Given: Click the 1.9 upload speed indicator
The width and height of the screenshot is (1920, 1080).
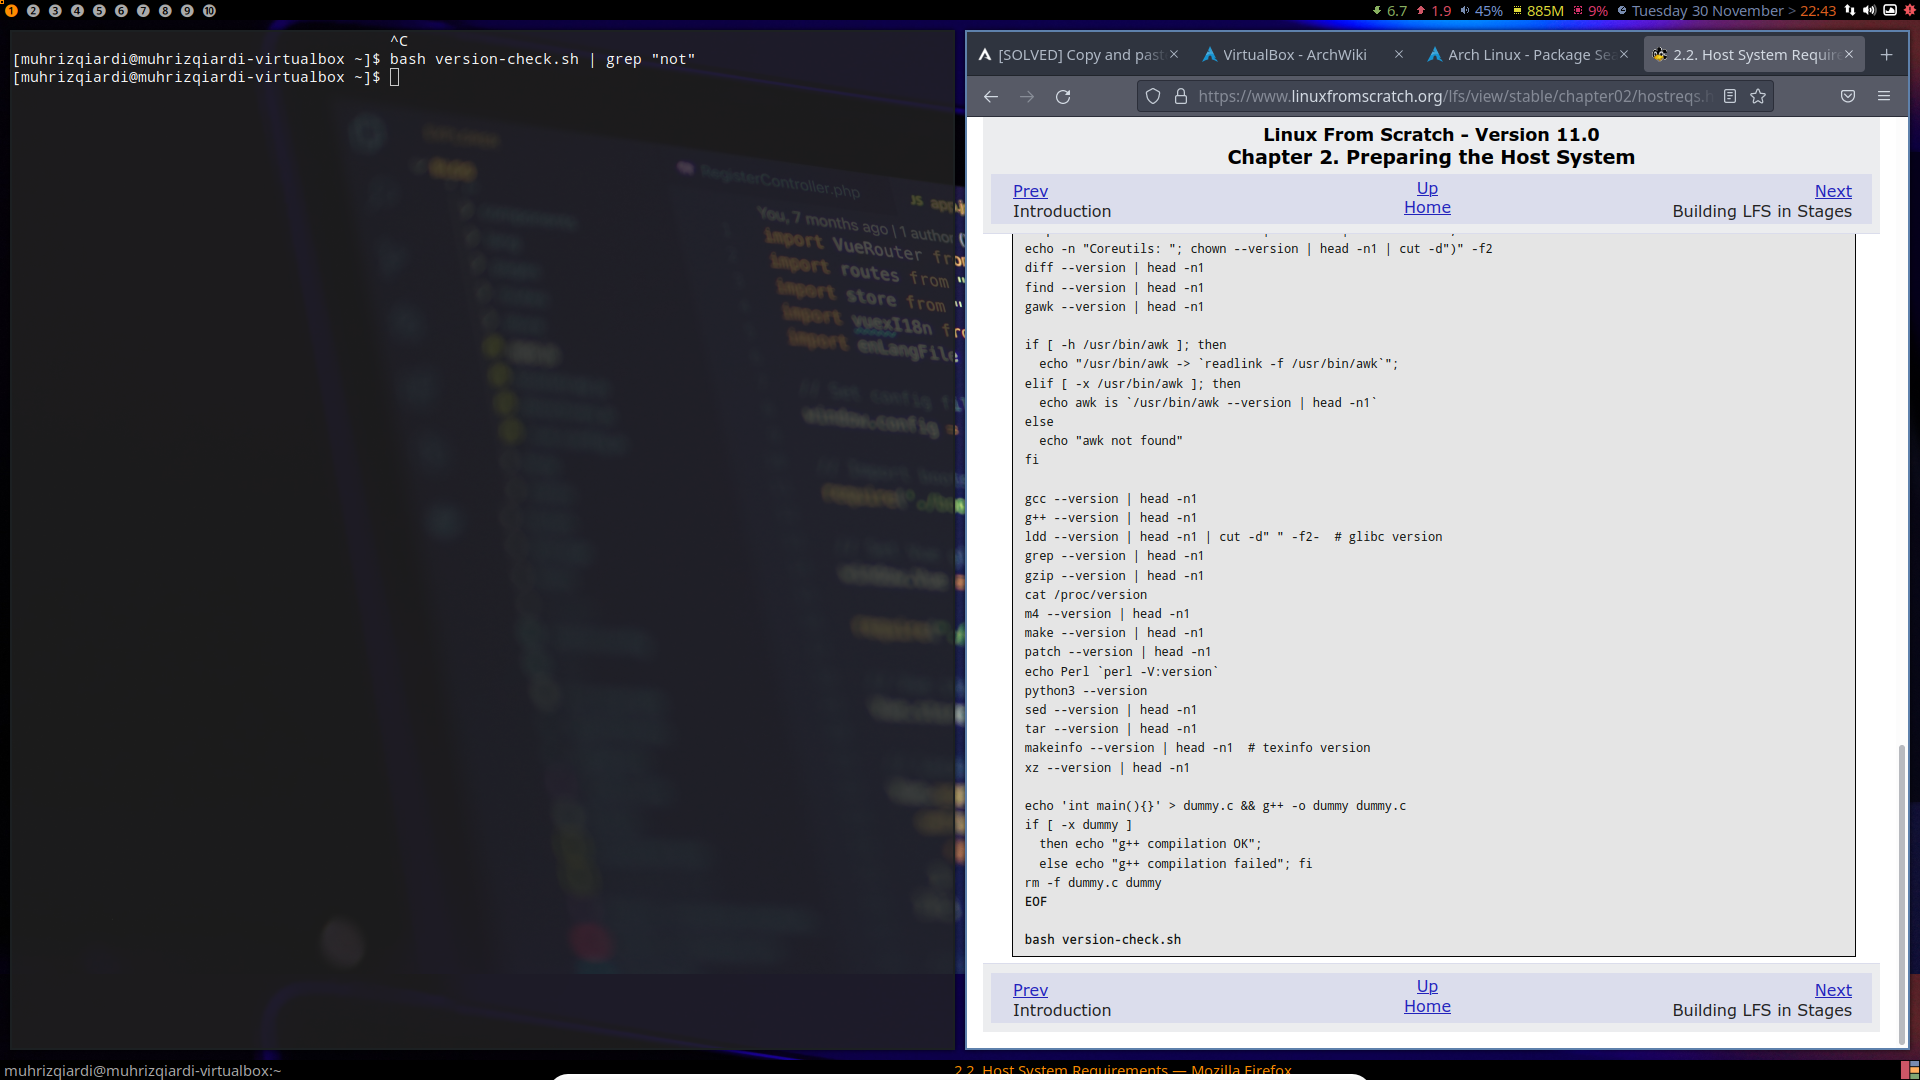Looking at the screenshot, I should coord(1433,11).
